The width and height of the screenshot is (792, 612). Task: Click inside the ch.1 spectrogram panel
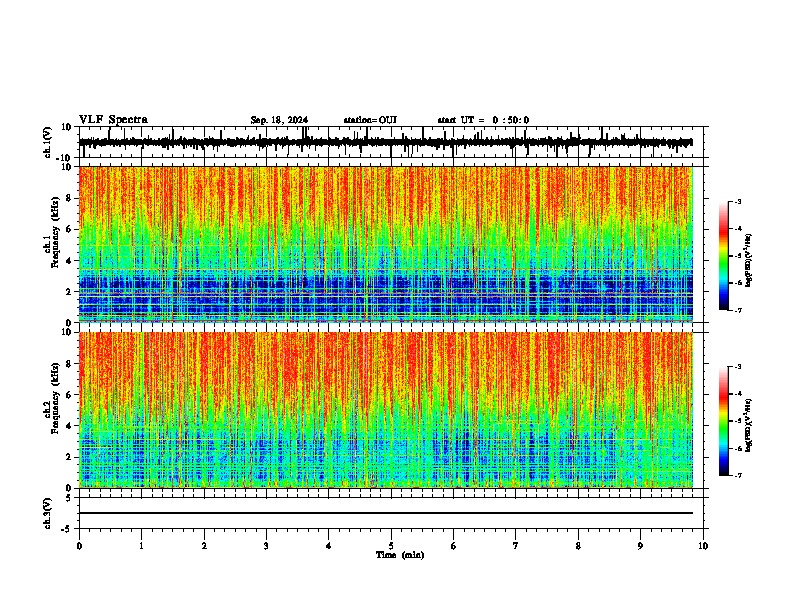coord(385,244)
